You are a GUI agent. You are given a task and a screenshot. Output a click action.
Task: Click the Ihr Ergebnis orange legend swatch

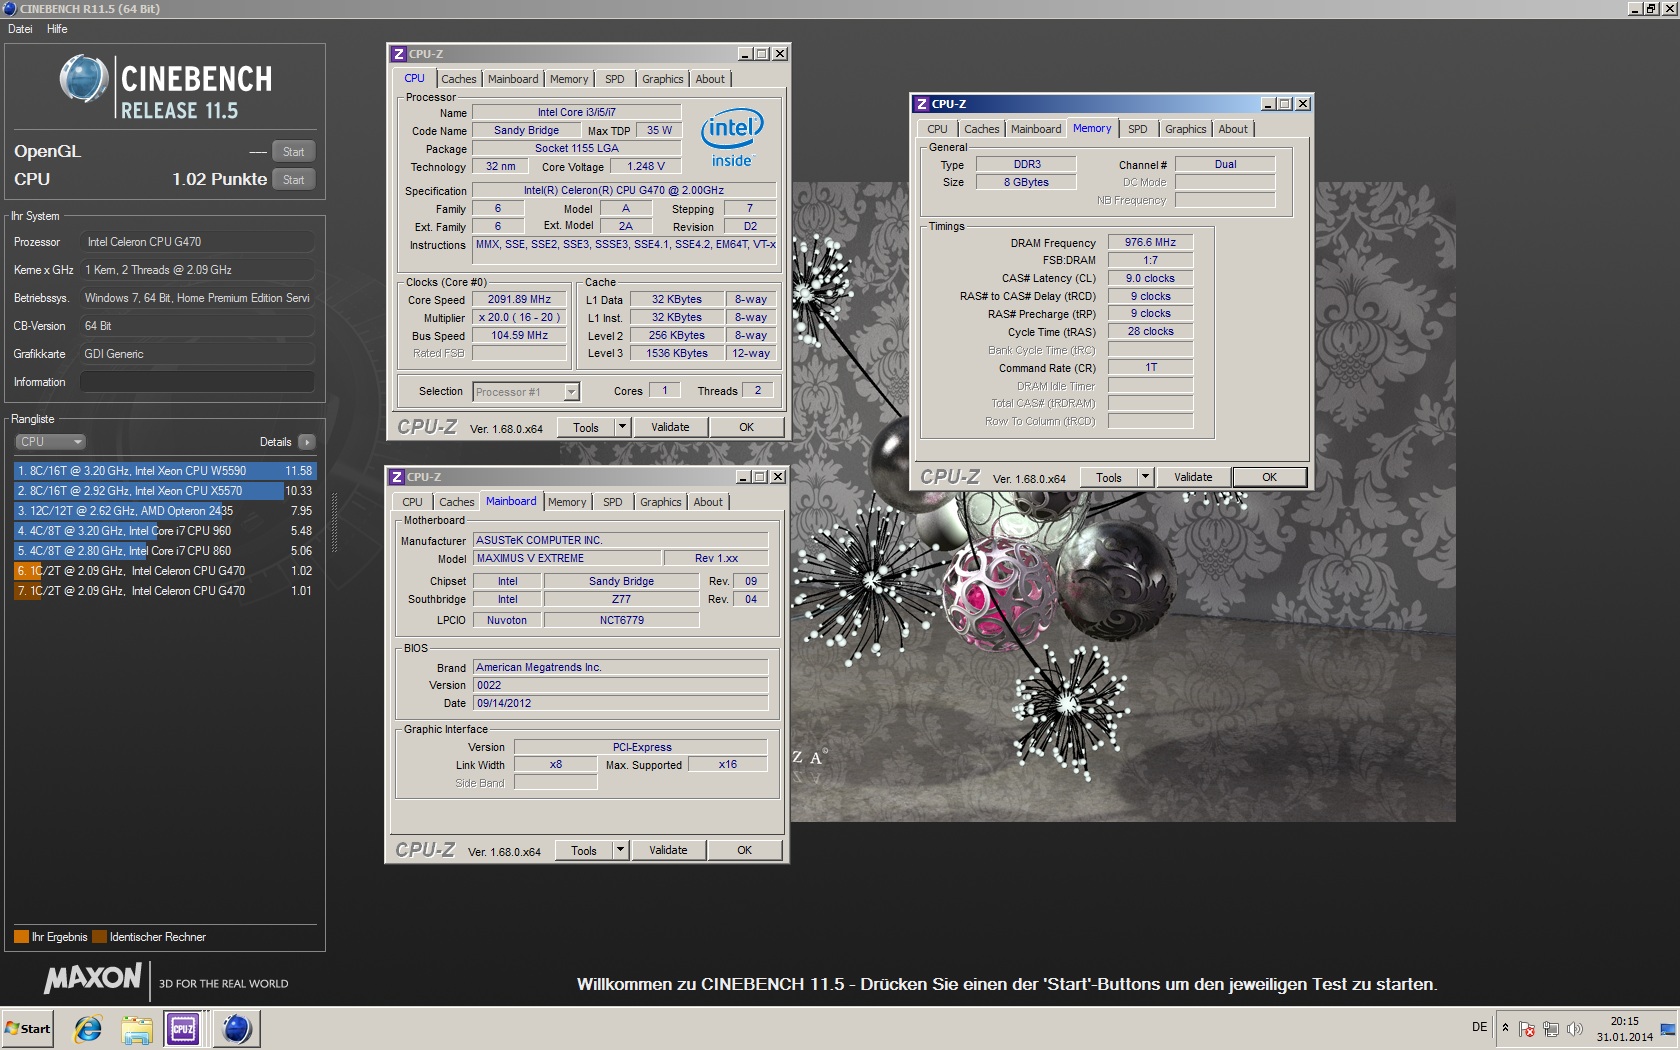point(21,937)
